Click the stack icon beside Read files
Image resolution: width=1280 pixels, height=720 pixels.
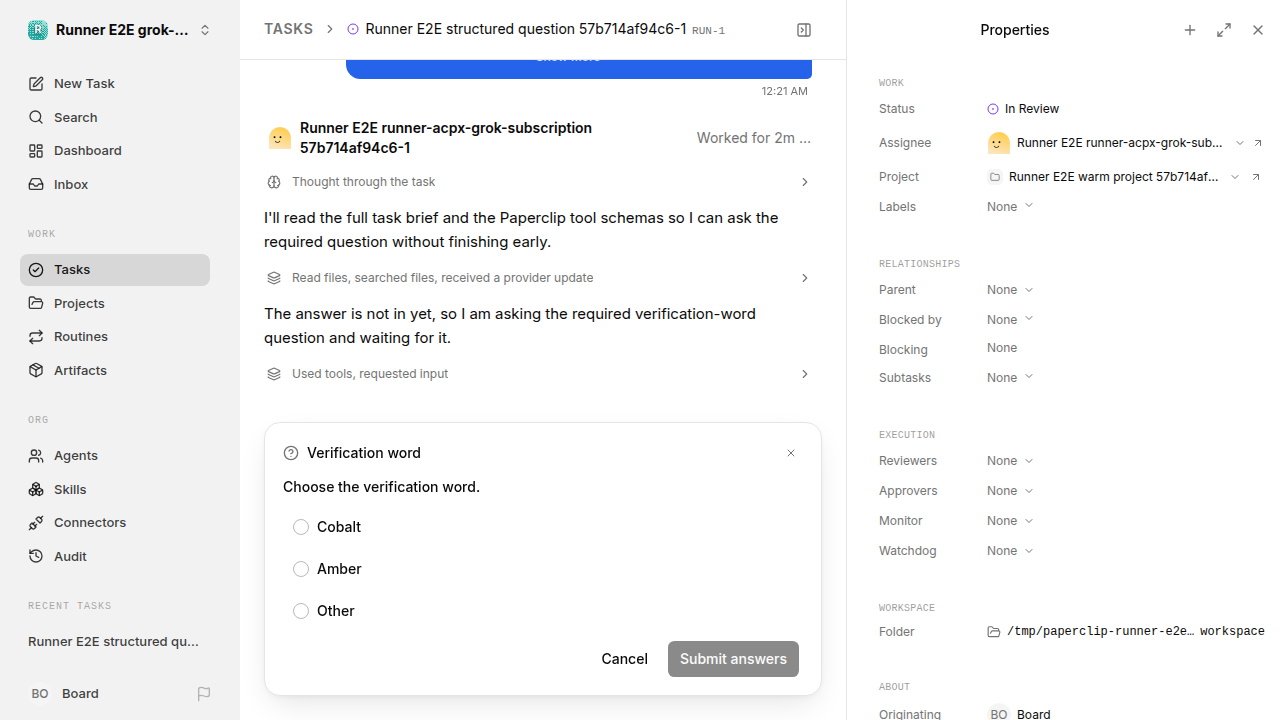[274, 278]
